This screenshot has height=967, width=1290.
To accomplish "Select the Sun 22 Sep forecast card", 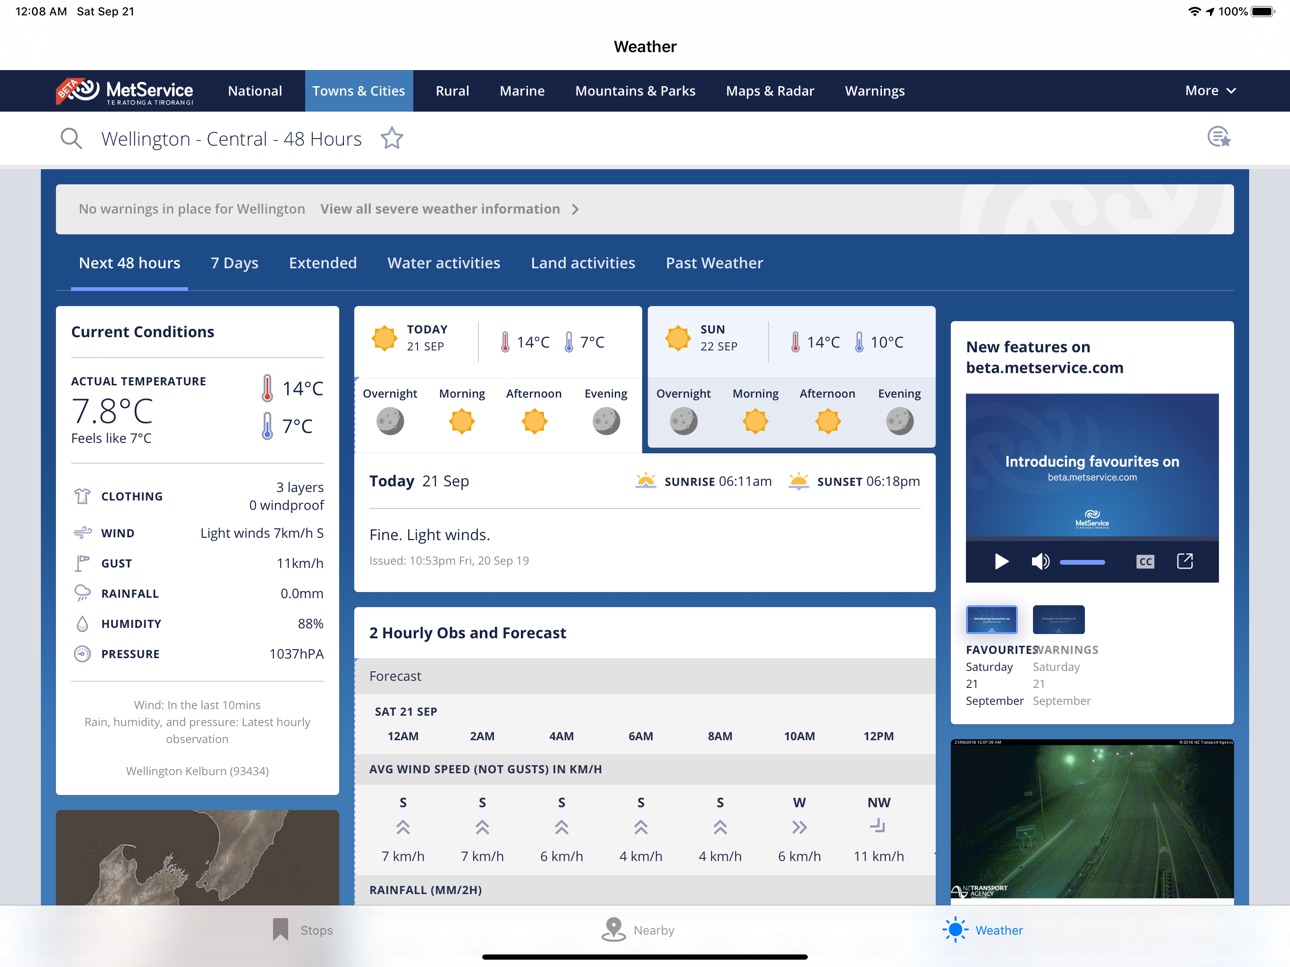I will point(792,376).
